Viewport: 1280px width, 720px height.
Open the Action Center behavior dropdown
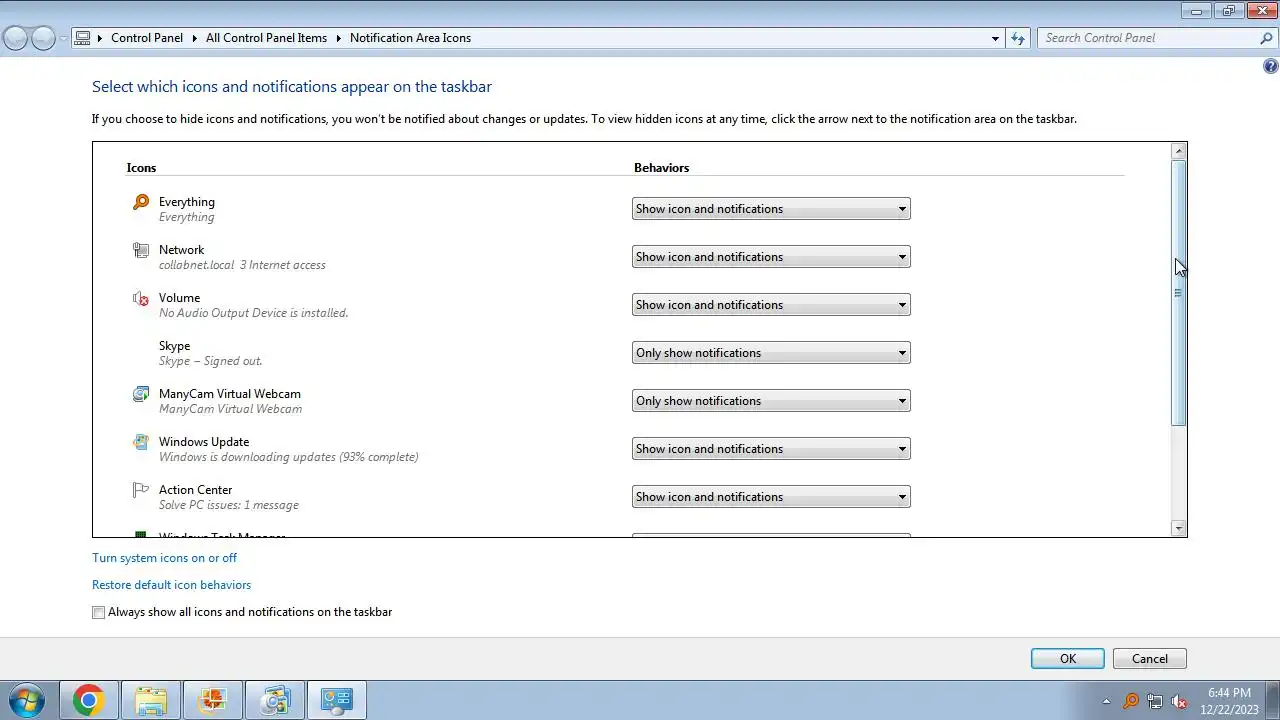[x=771, y=497]
